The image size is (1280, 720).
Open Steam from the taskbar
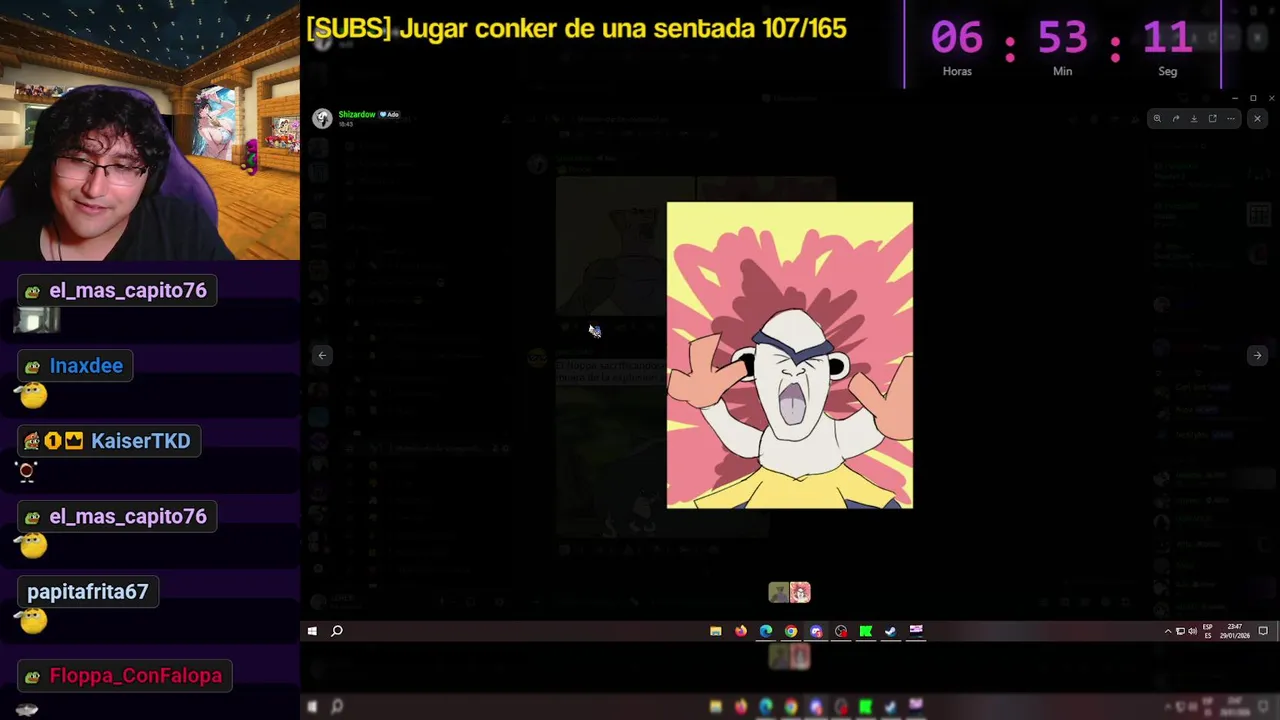(891, 631)
